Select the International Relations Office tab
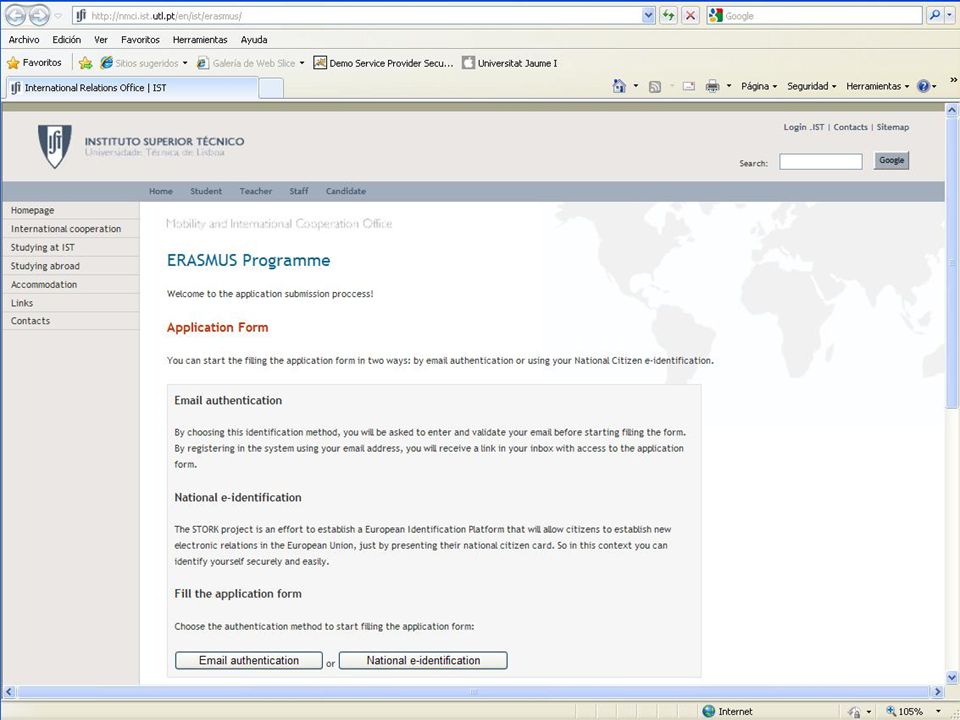Viewport: 960px width, 720px height. (x=130, y=88)
